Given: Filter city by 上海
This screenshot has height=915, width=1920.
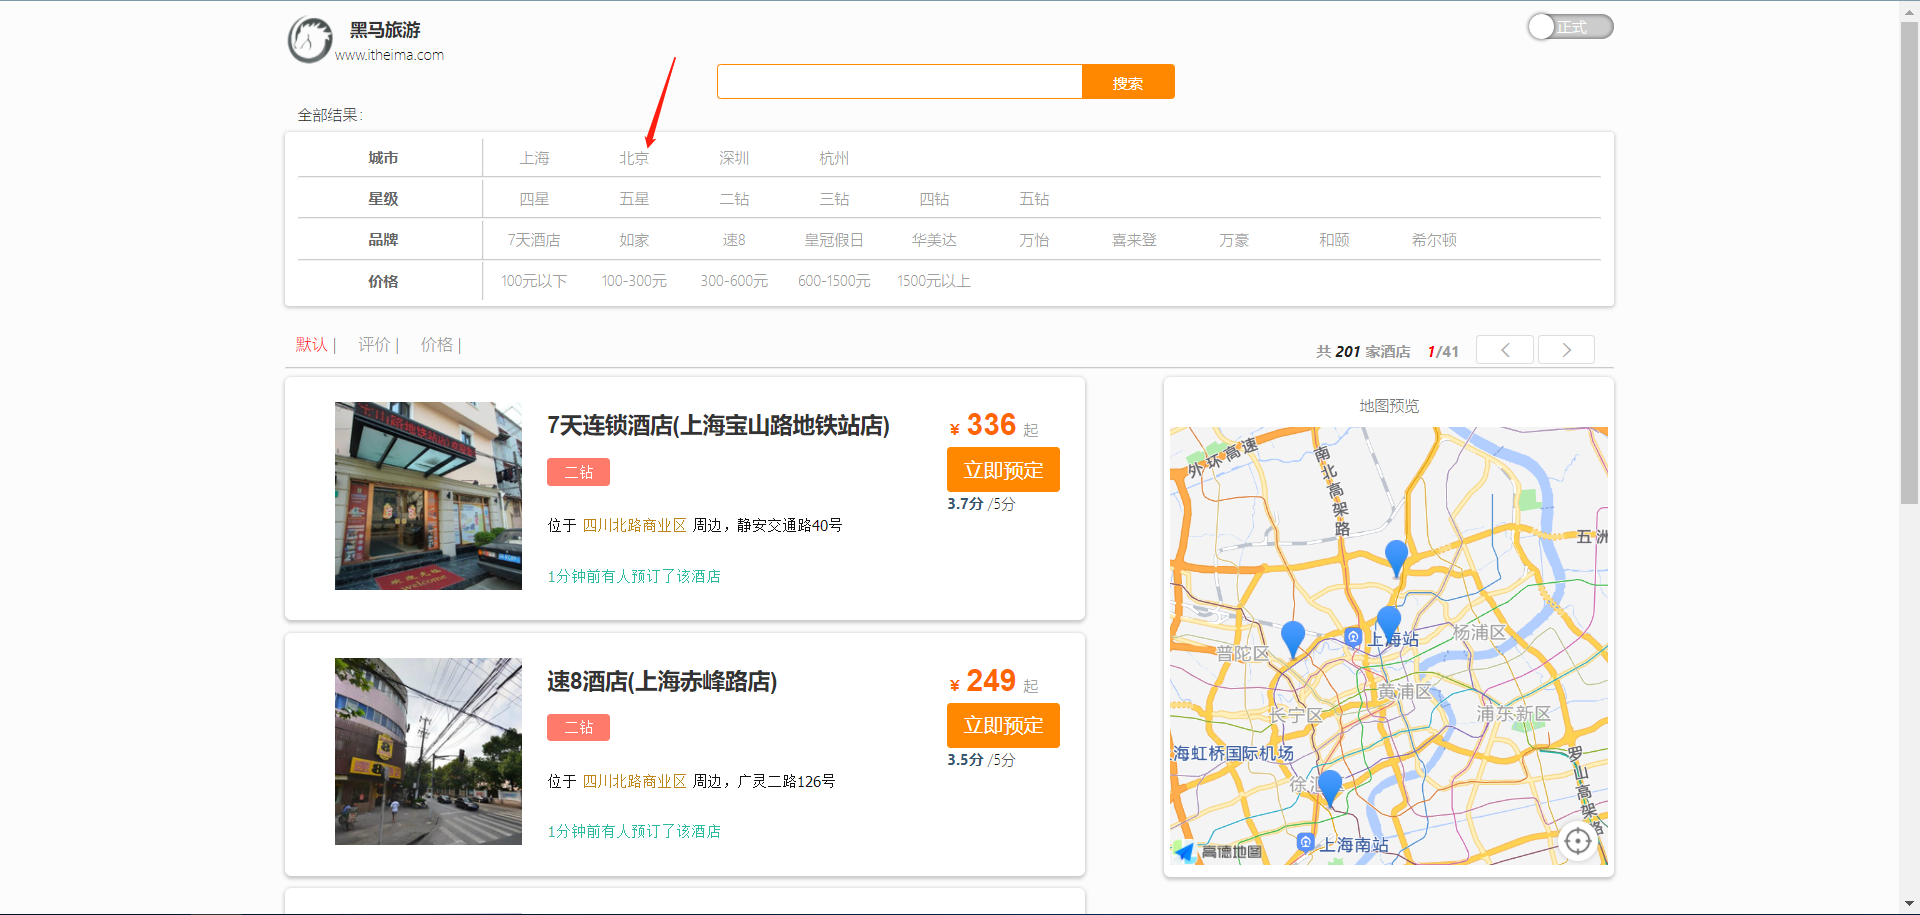Looking at the screenshot, I should [534, 158].
